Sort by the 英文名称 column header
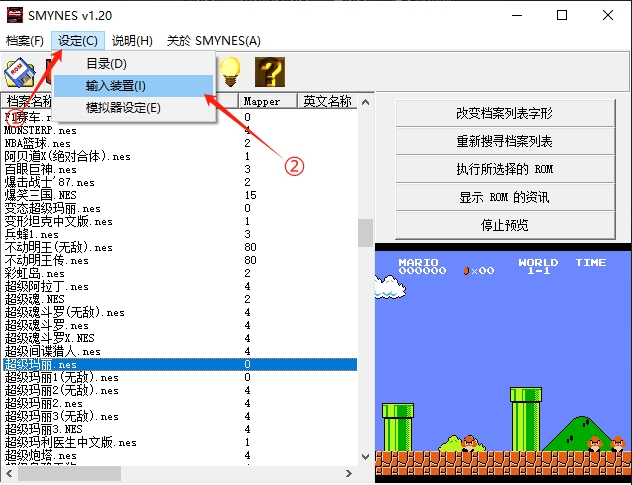Image resolution: width=632 pixels, height=485 pixels. click(x=327, y=101)
